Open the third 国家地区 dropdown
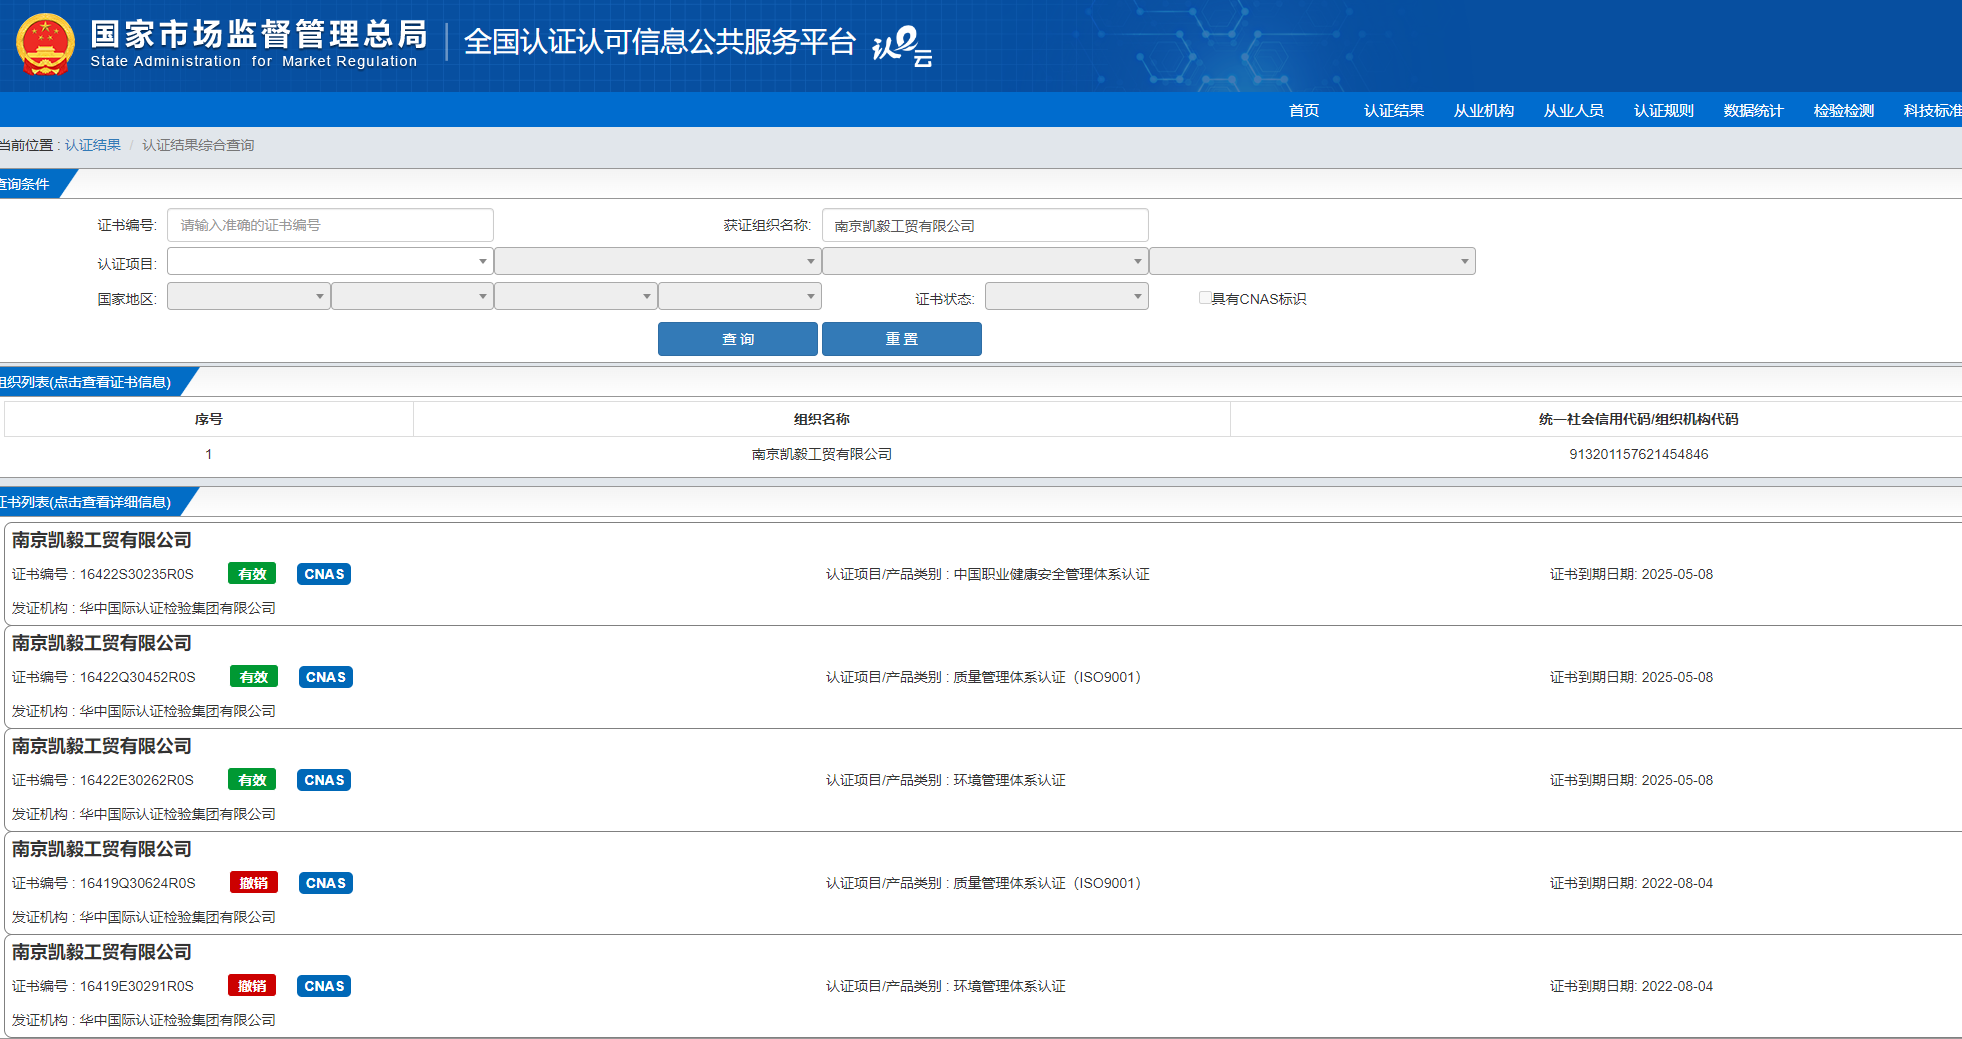1962x1039 pixels. [575, 296]
